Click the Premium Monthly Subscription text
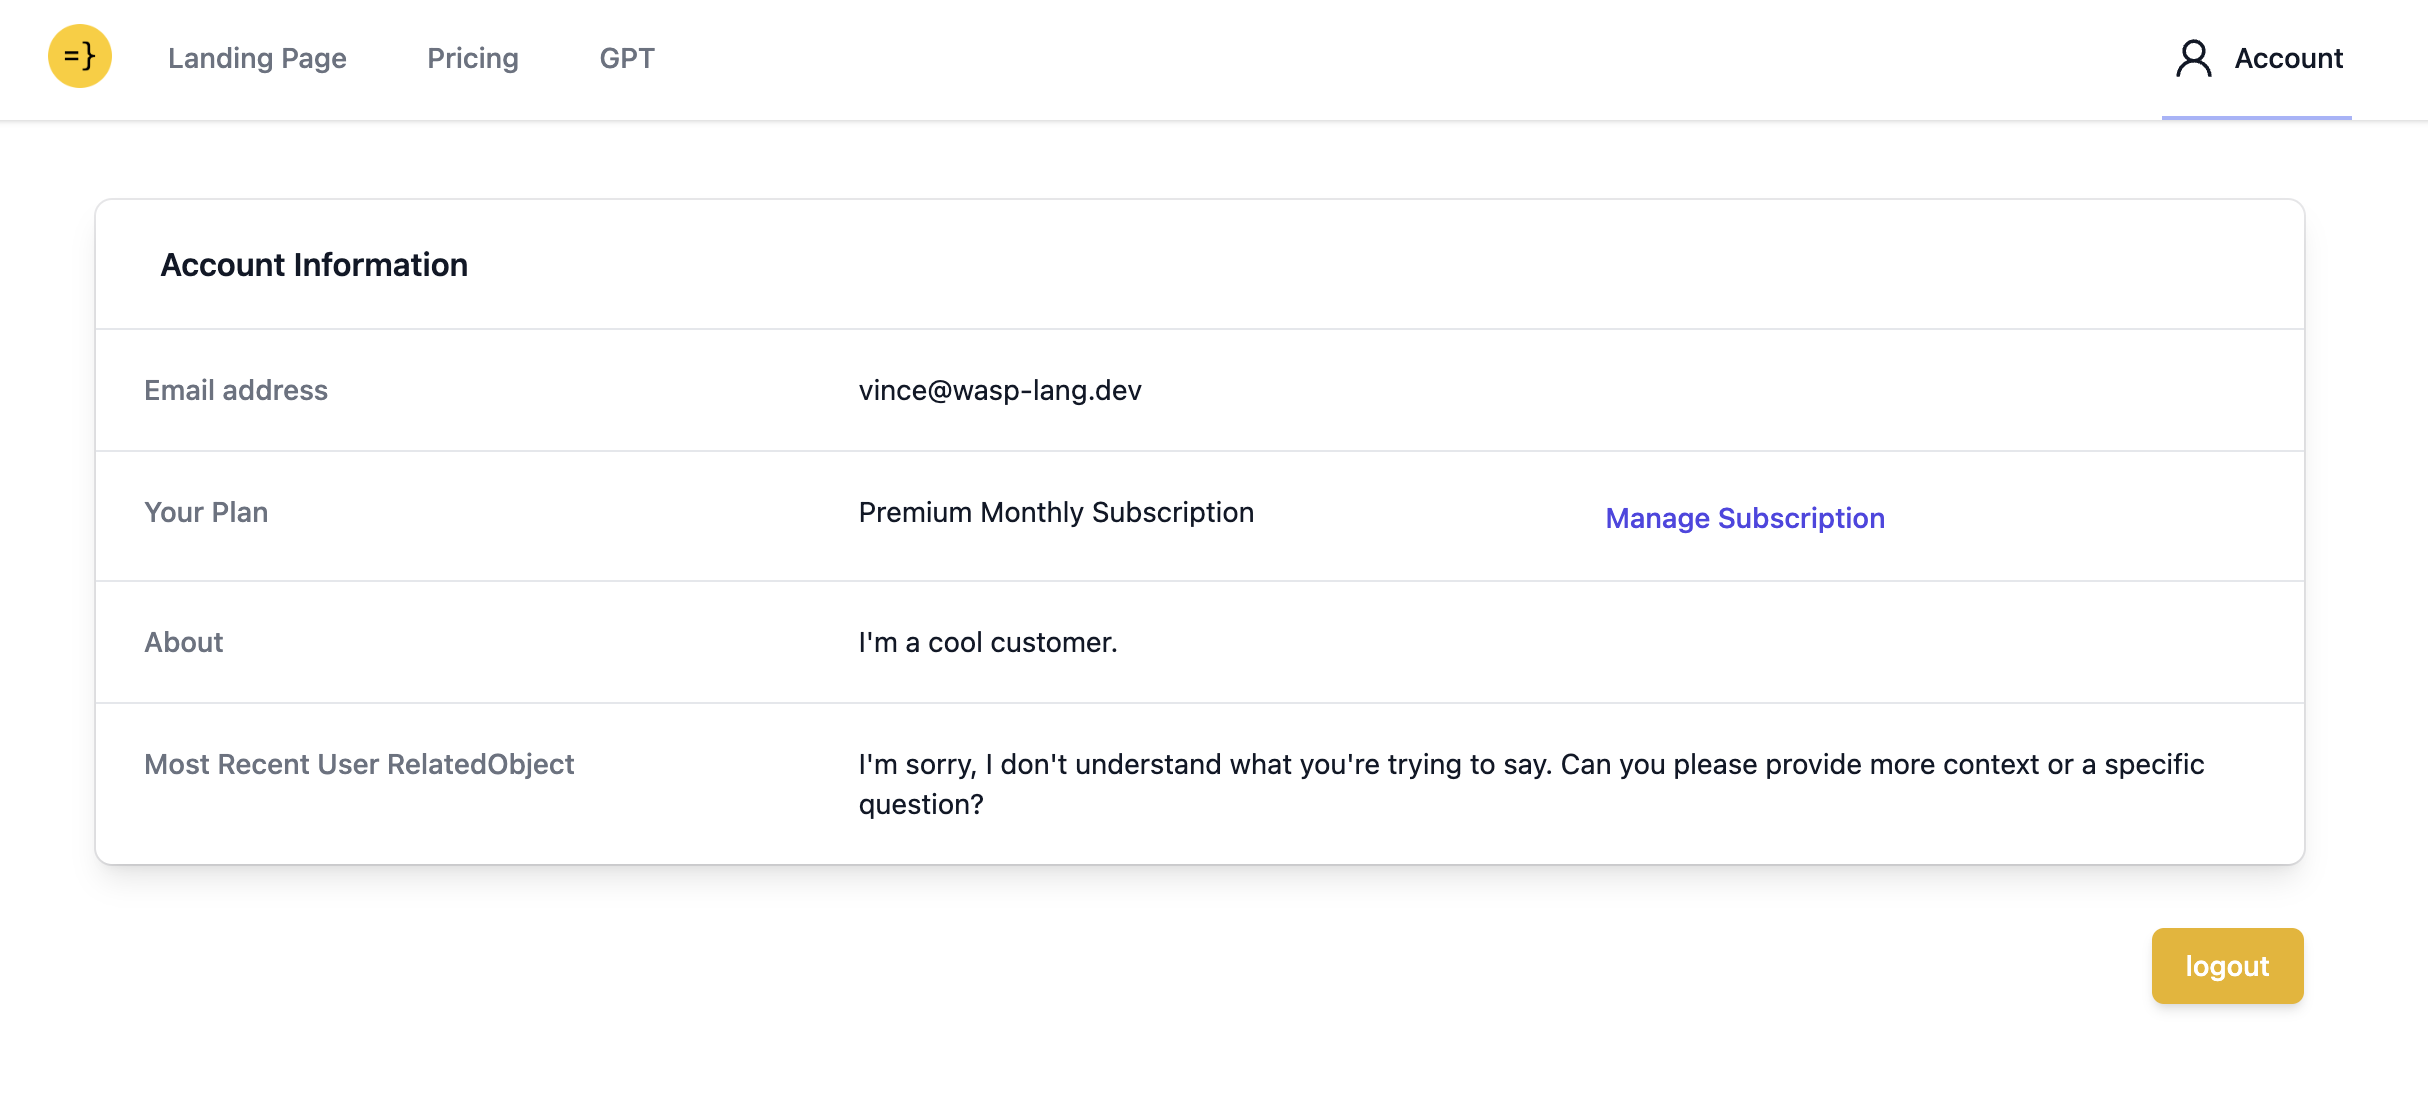 1056,512
